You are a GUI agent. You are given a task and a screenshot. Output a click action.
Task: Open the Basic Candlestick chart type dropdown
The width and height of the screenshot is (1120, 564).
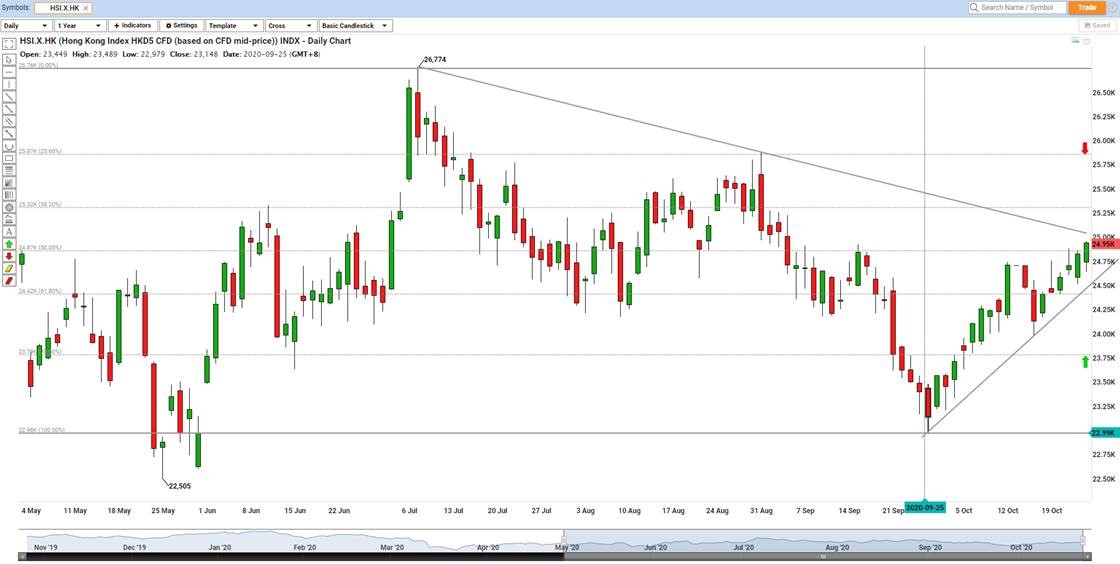tap(356, 25)
